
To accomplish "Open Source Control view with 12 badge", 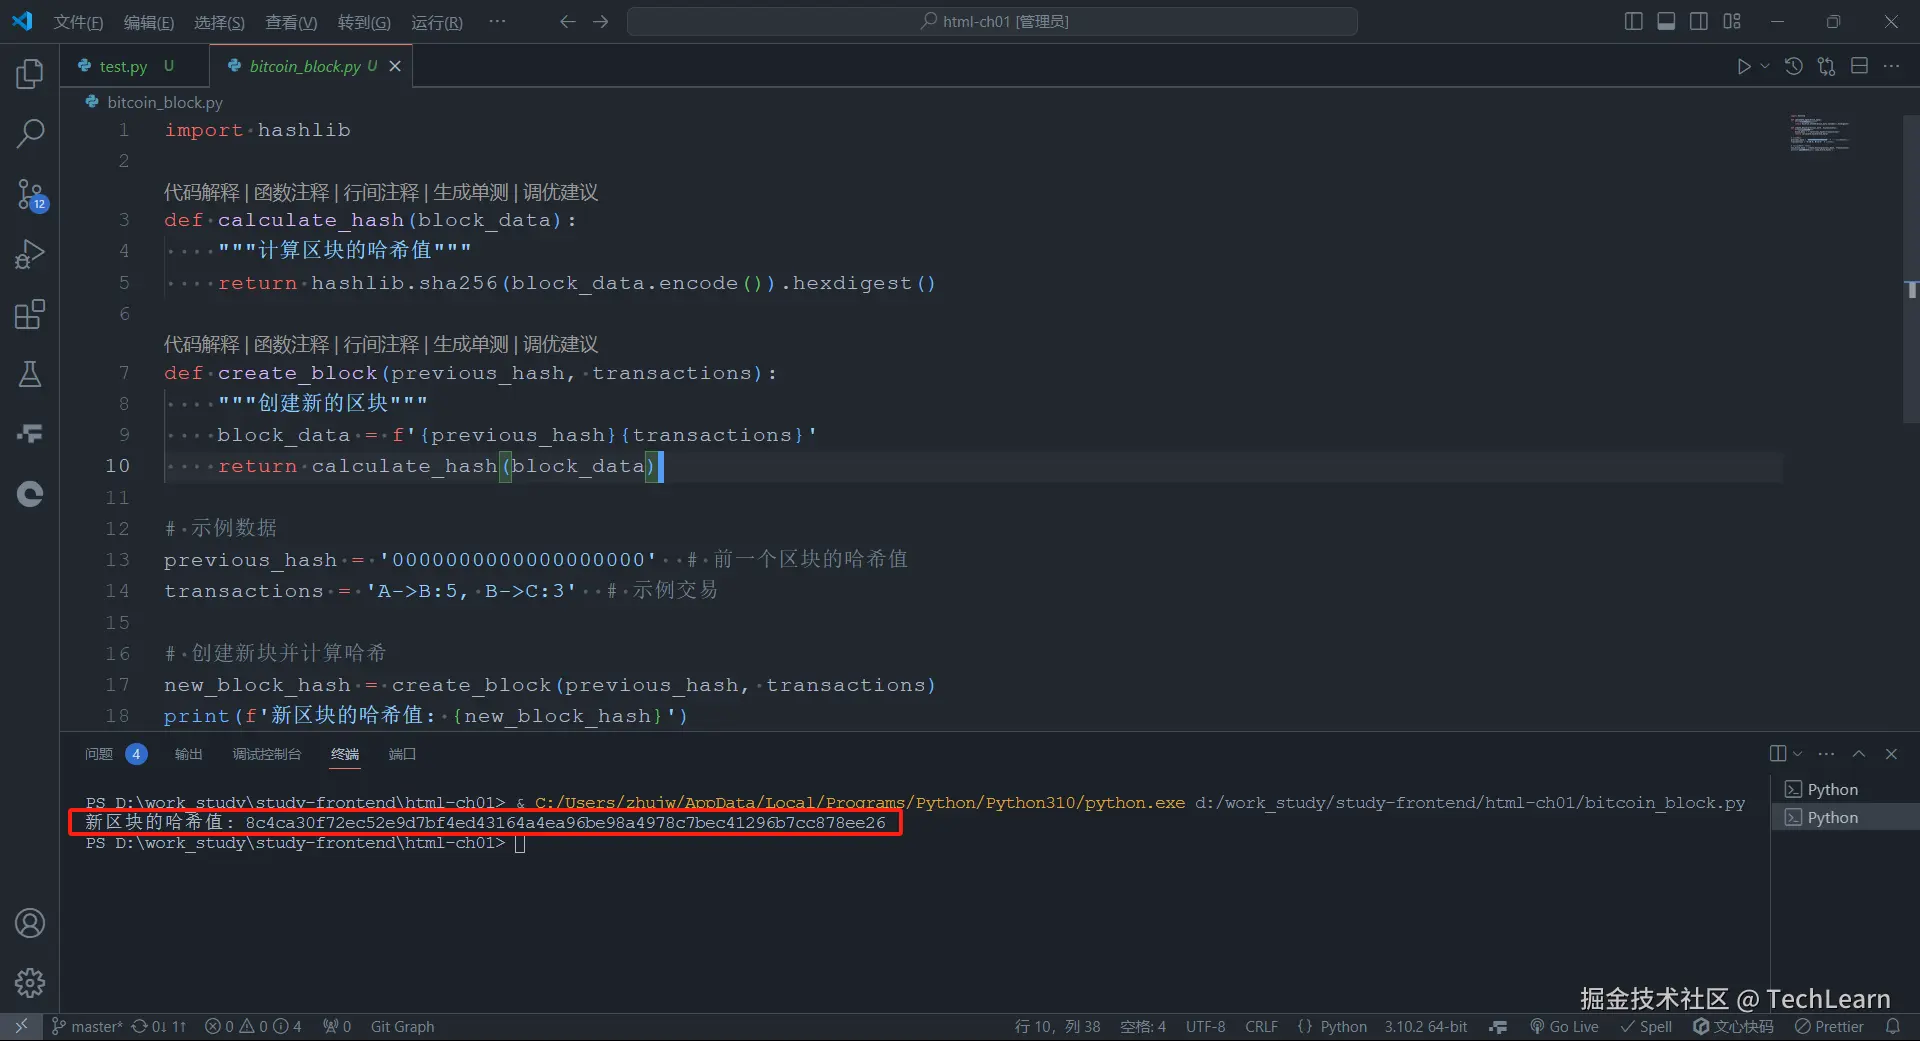I will tap(30, 194).
